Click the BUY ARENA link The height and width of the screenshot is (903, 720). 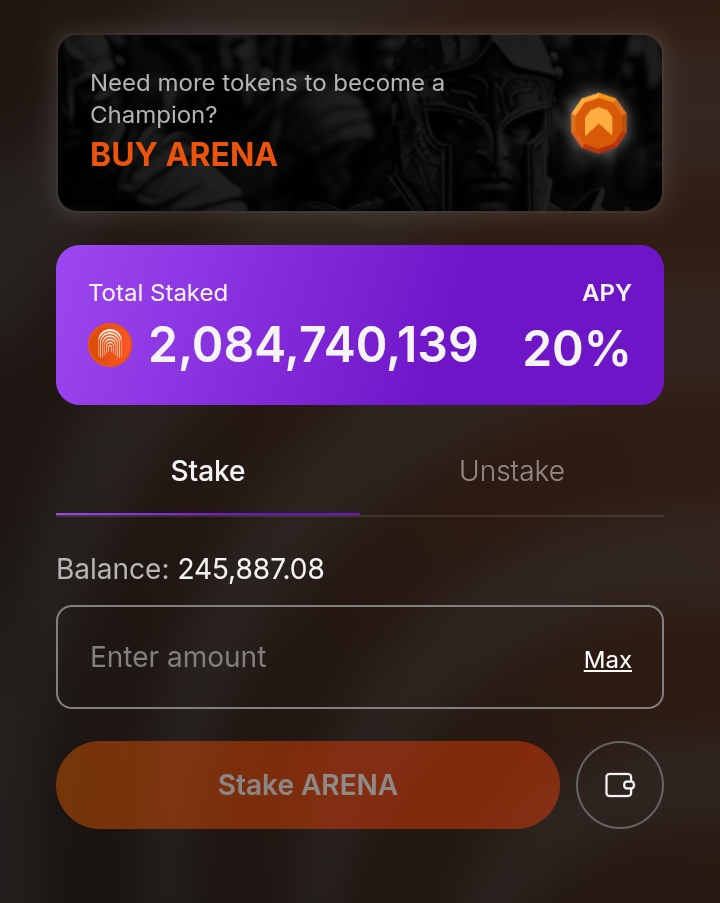[184, 155]
